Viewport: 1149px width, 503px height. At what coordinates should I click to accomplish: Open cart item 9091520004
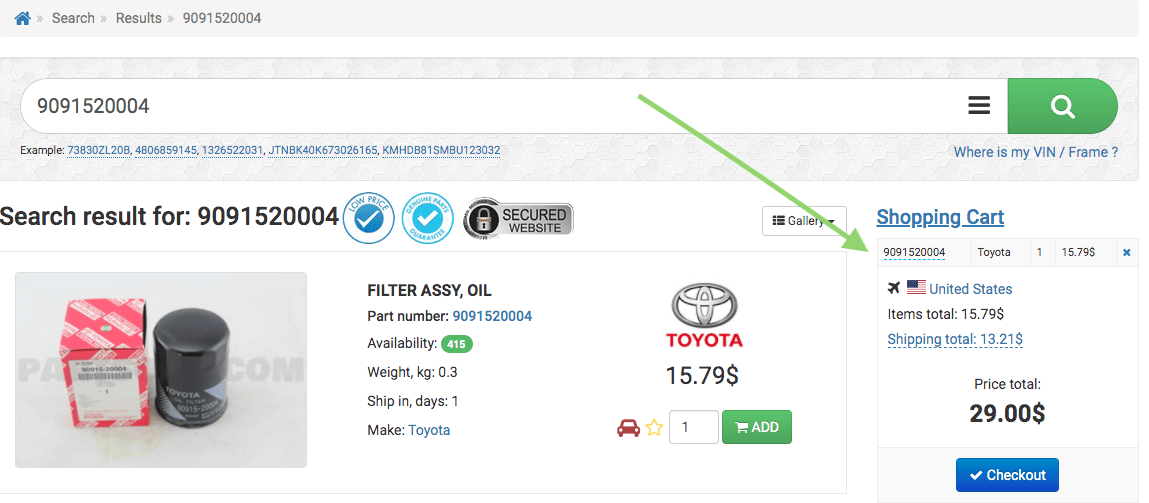(915, 252)
